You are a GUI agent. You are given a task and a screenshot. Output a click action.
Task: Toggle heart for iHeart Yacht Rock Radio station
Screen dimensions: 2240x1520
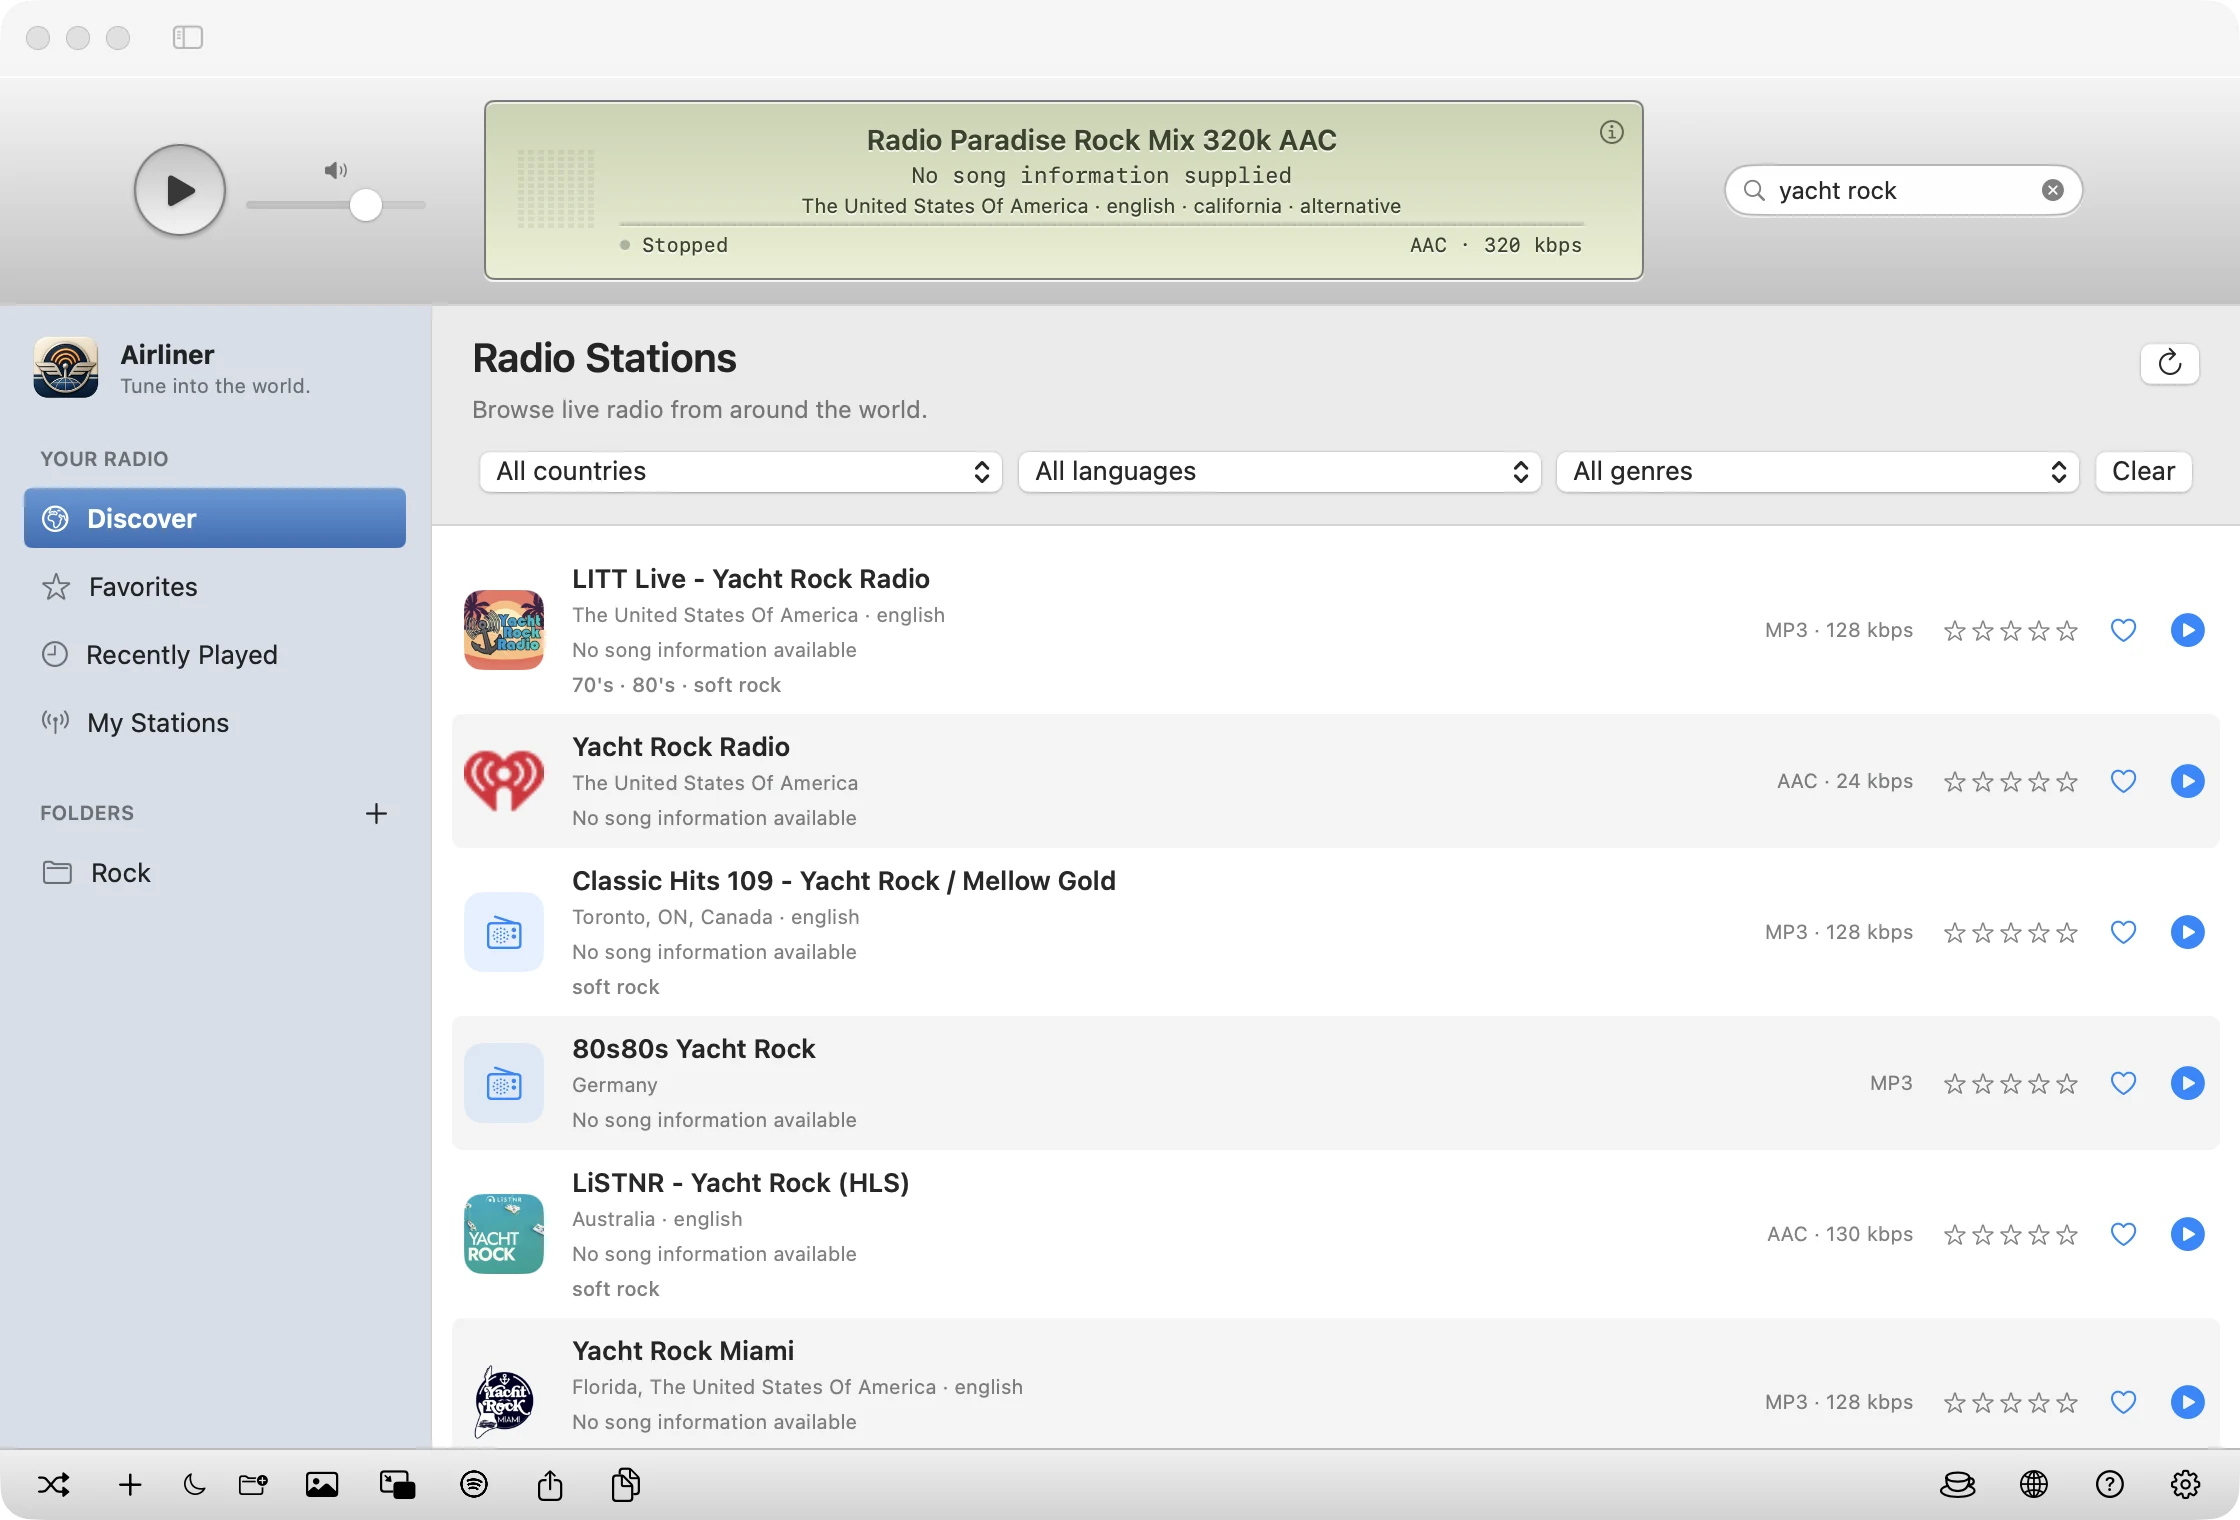coord(2123,781)
